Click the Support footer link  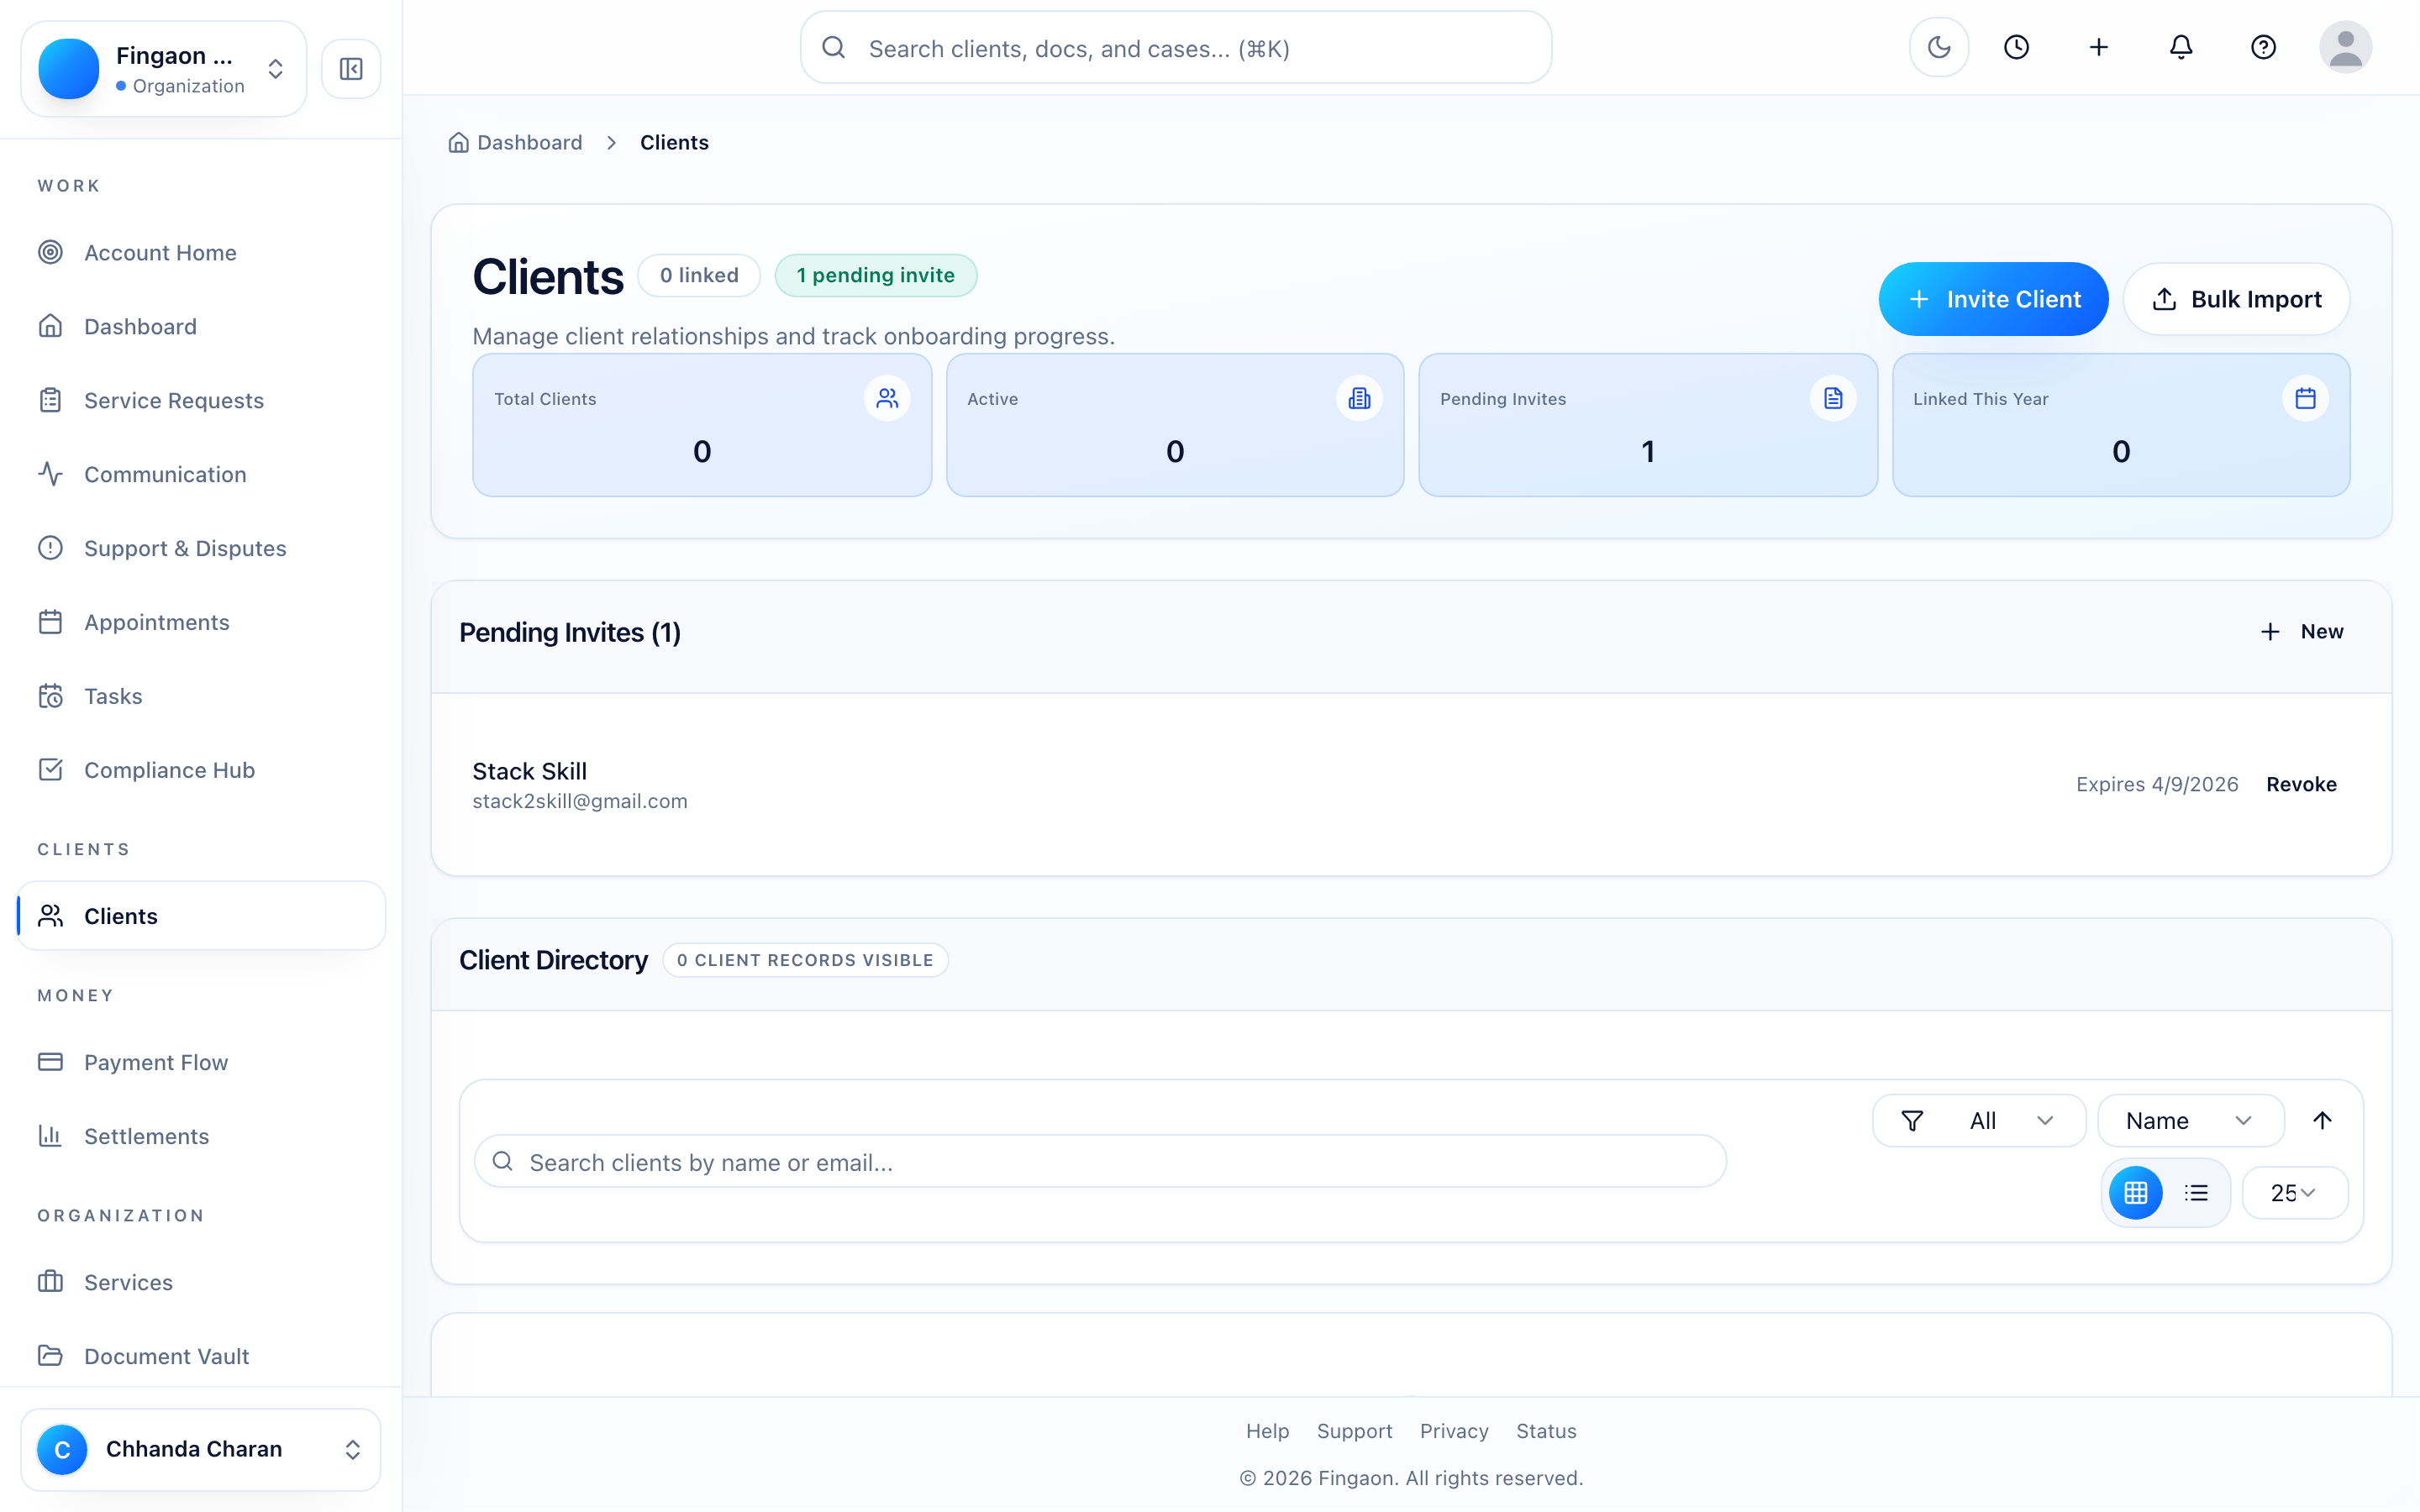[1354, 1431]
